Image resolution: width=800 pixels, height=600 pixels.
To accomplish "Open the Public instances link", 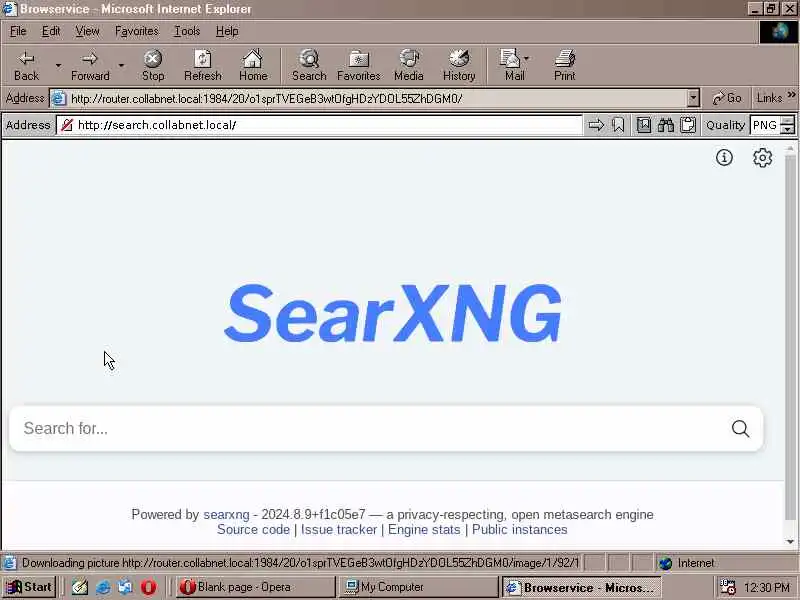I will pyautogui.click(x=519, y=530).
